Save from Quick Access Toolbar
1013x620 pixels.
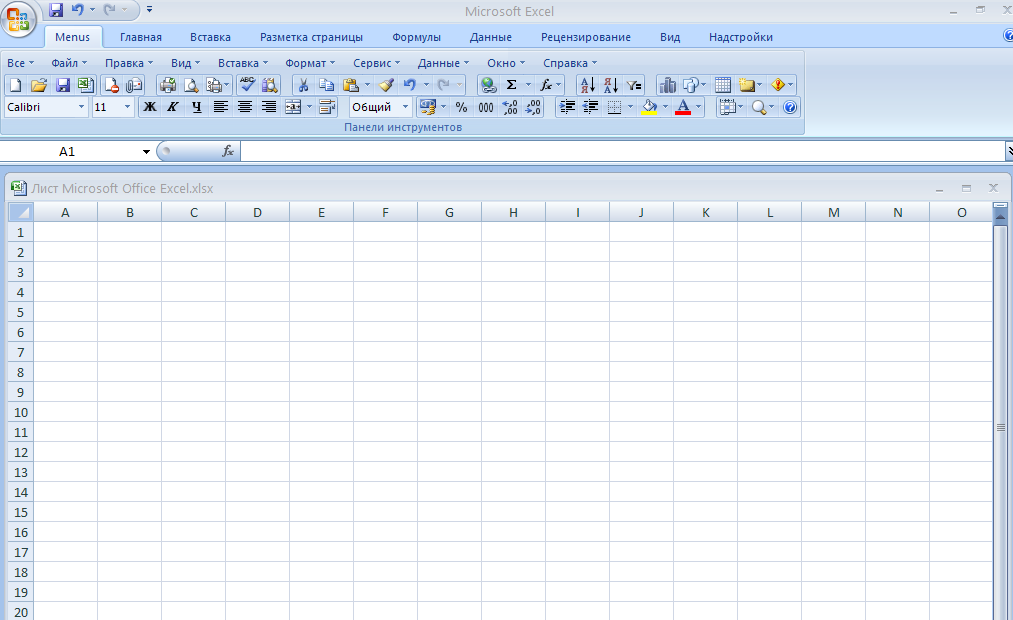point(56,10)
